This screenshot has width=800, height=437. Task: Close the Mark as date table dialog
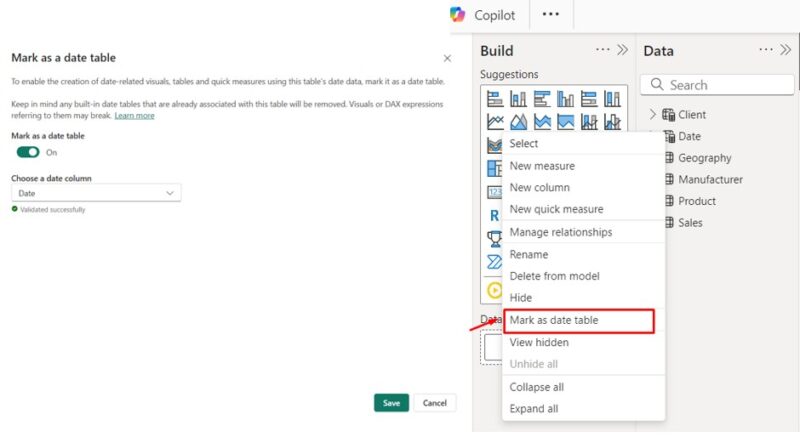446,59
